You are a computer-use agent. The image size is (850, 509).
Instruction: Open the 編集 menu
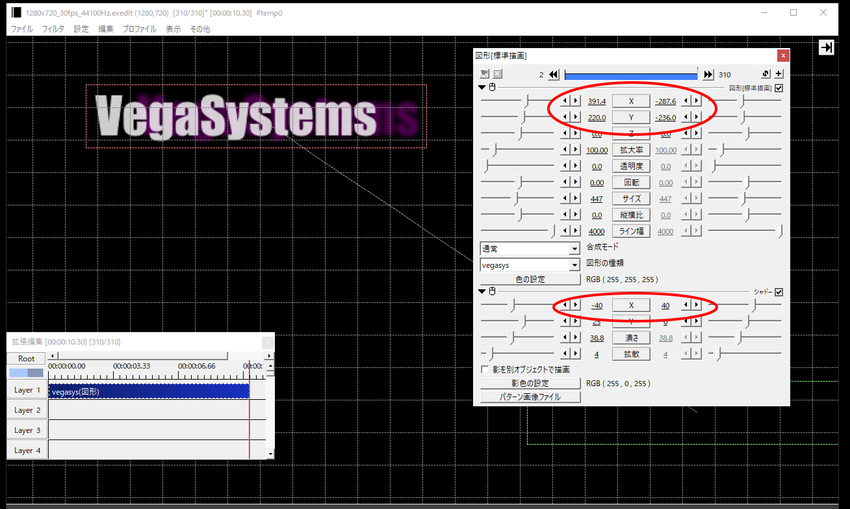(x=106, y=29)
